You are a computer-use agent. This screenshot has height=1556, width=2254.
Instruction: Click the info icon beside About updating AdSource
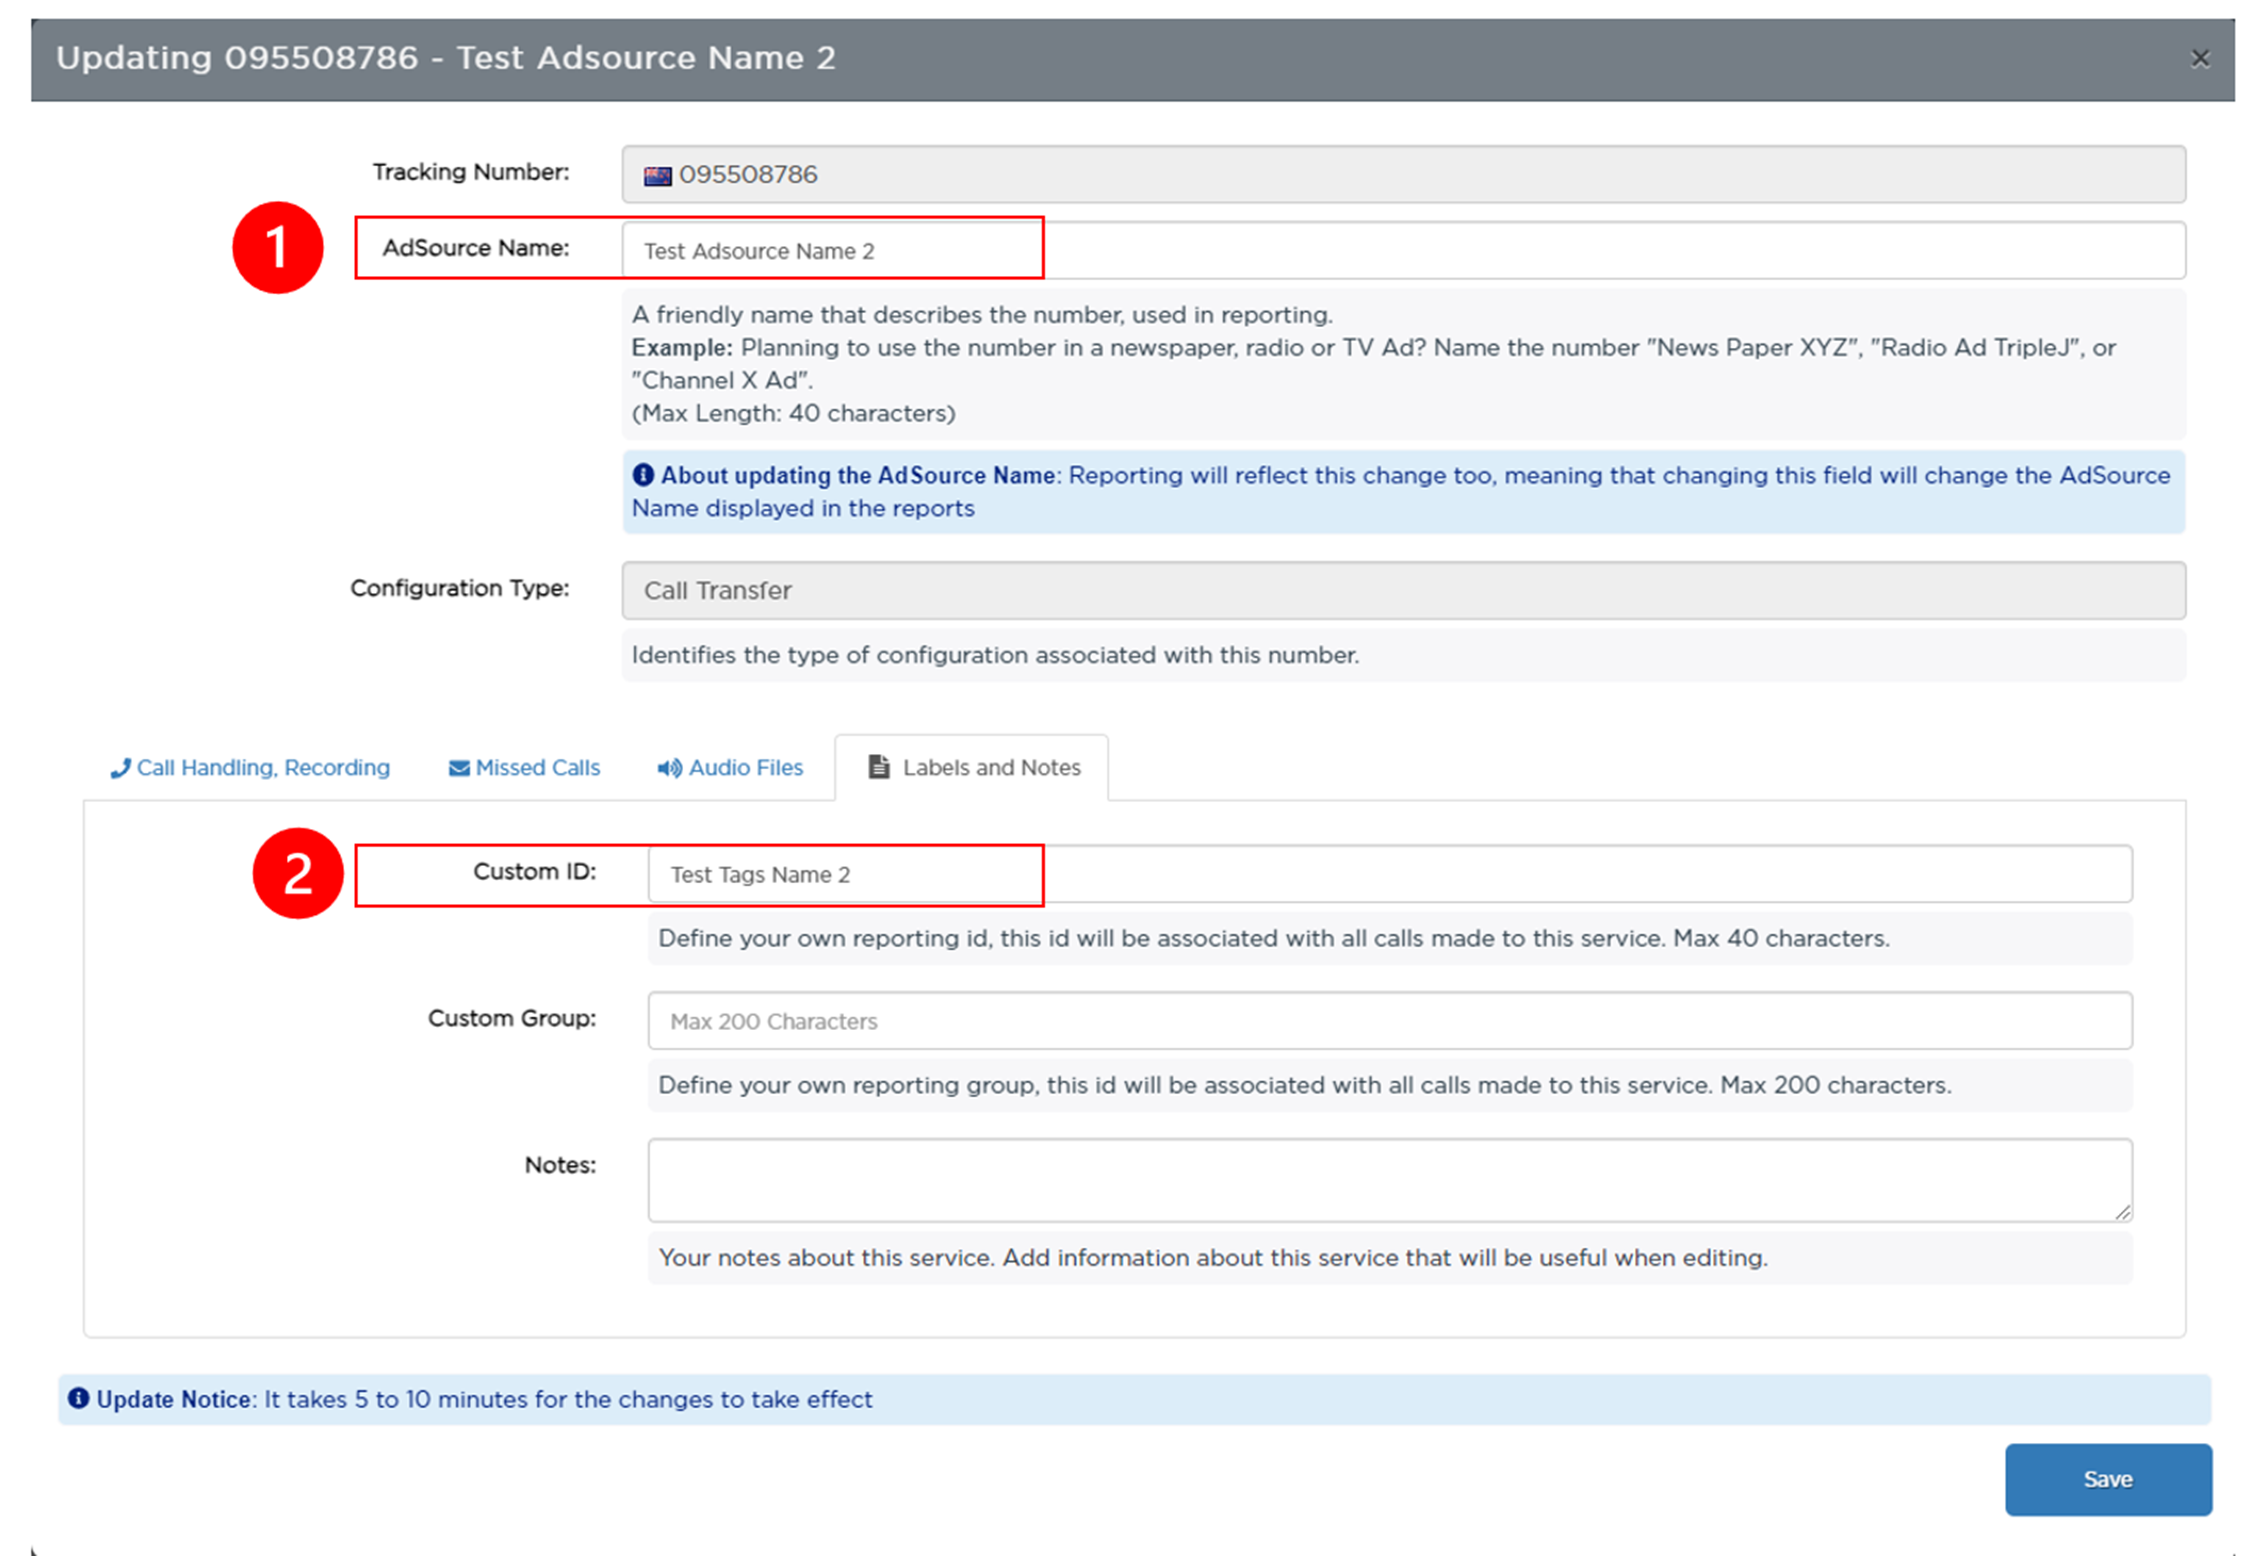pyautogui.click(x=643, y=475)
